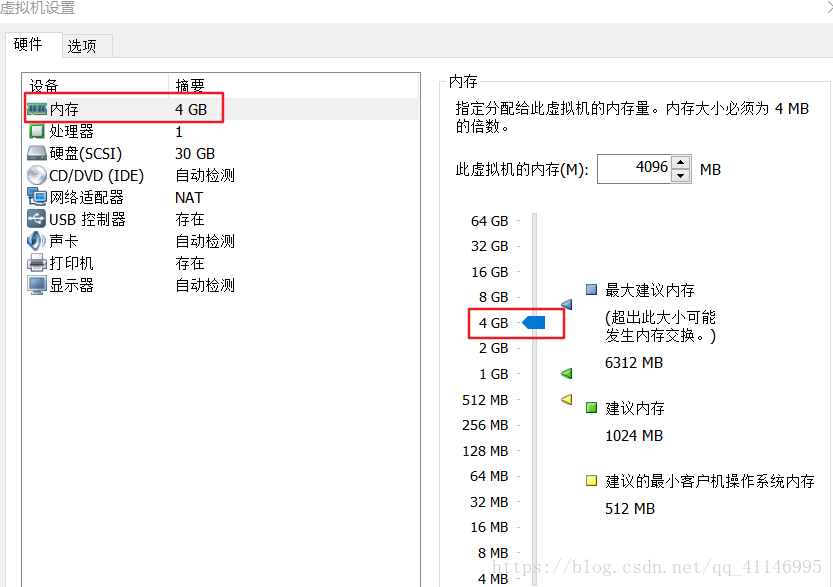Select the memory (内存) device icon

37,109
